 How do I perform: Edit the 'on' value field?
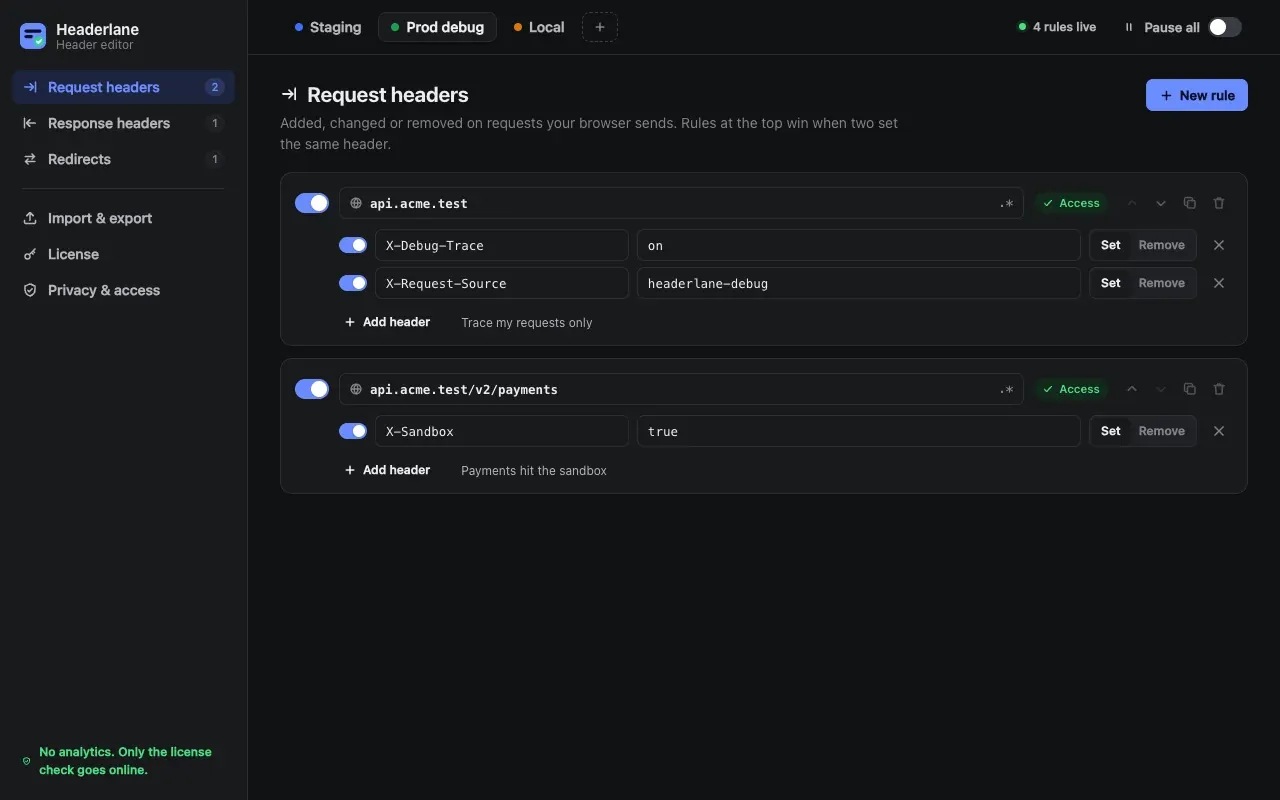coord(859,245)
